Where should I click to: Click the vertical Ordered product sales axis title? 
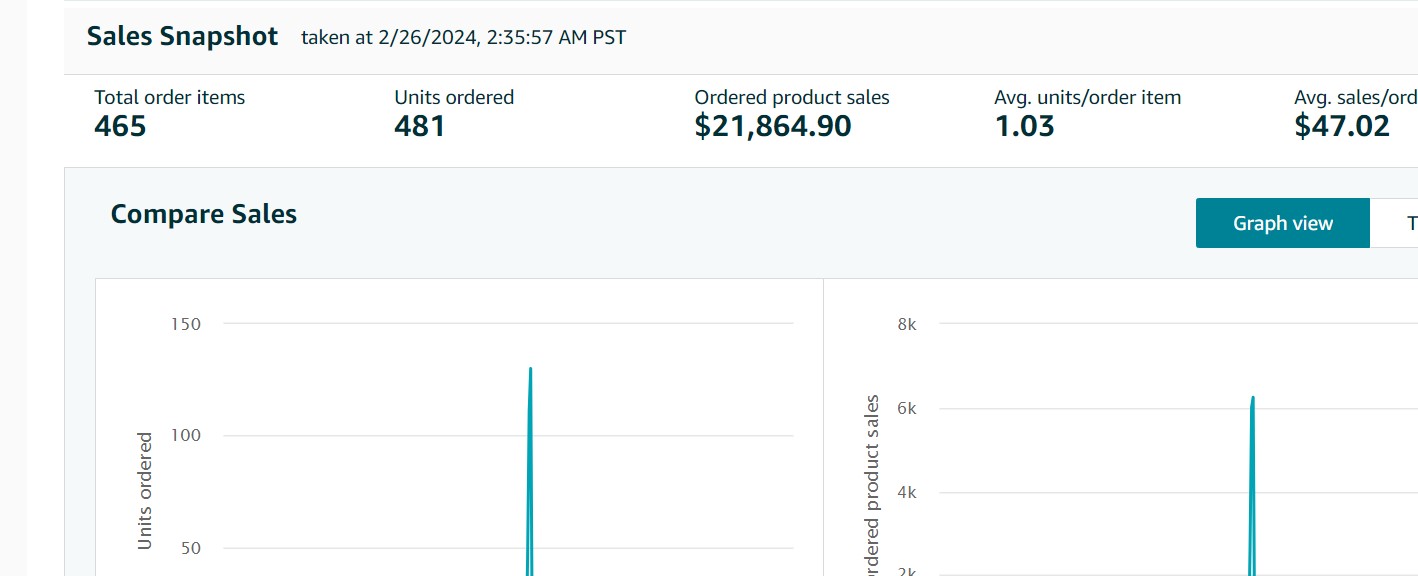click(x=872, y=485)
